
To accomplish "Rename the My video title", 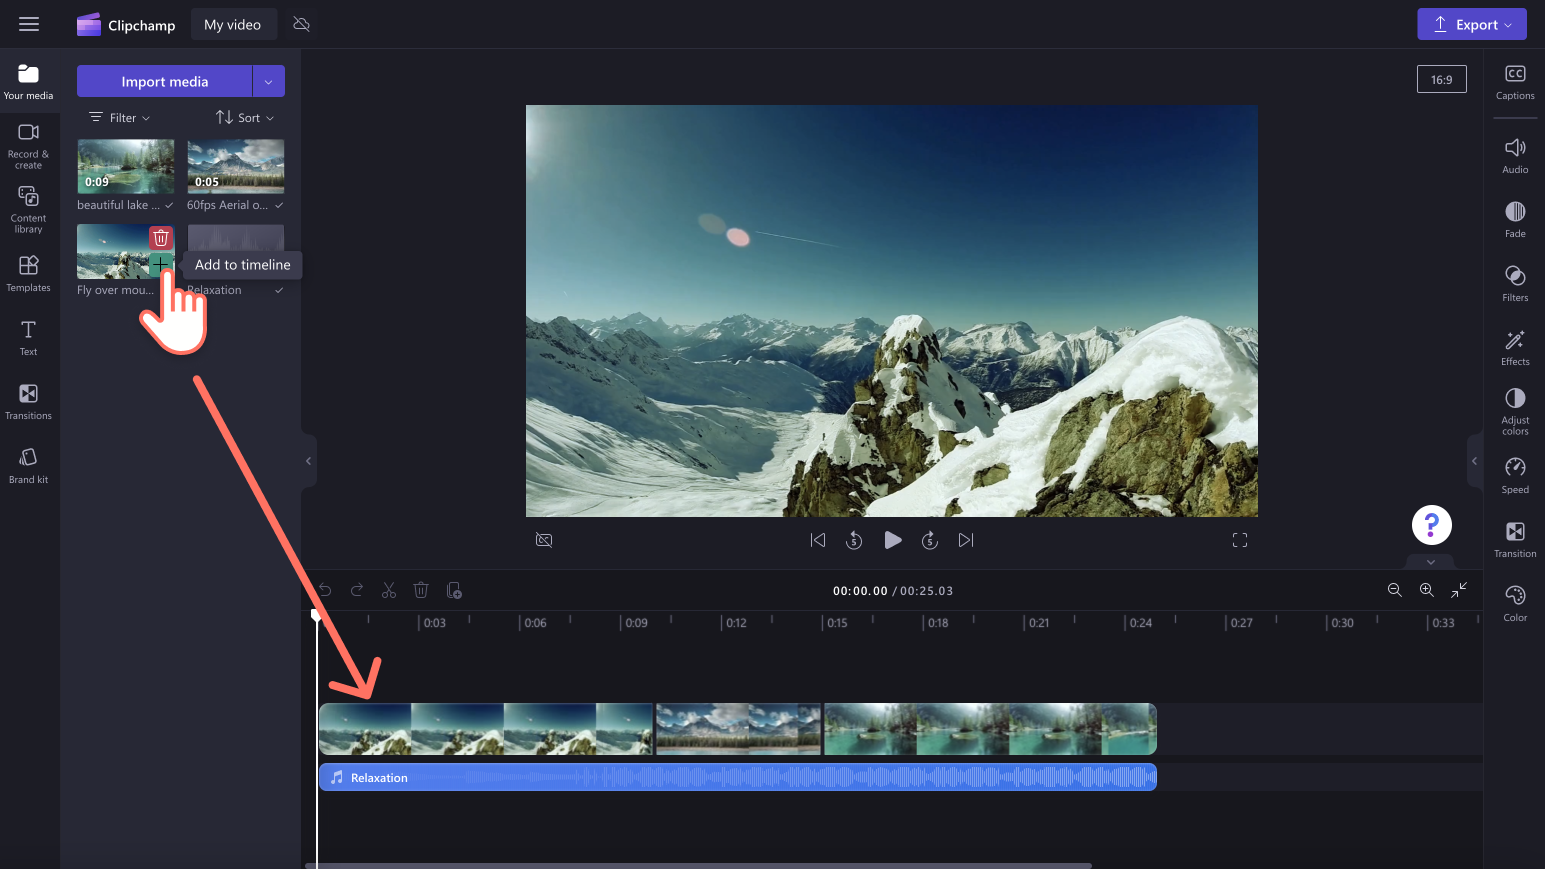I will [233, 24].
